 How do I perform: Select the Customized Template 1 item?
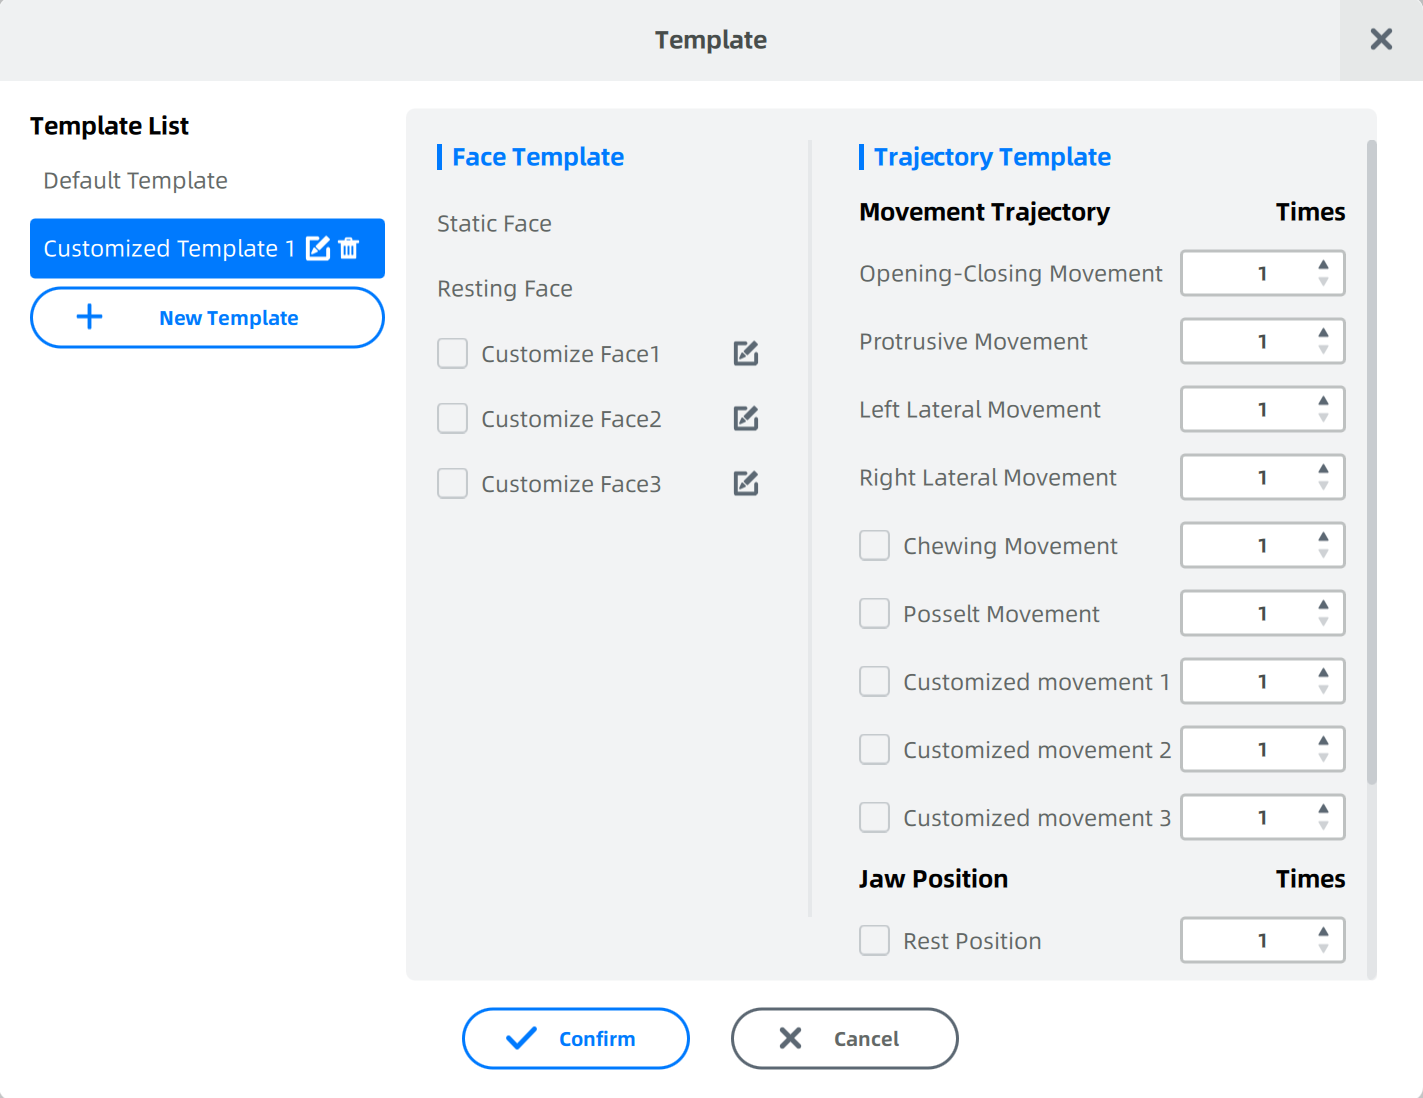tap(207, 248)
